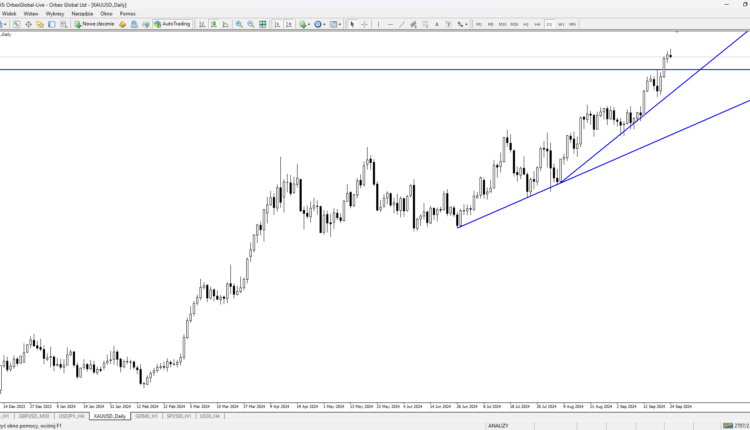This screenshot has width=750, height=430.
Task: Select the arrow cursor tool
Action: click(x=352, y=24)
